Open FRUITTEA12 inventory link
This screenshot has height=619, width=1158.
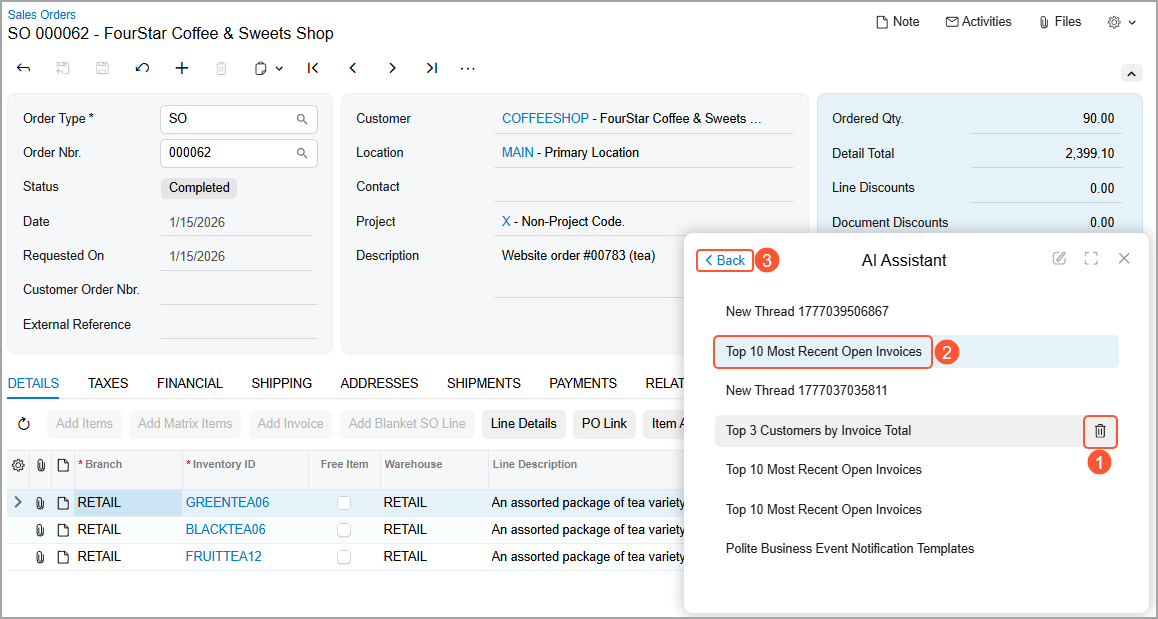coord(224,556)
